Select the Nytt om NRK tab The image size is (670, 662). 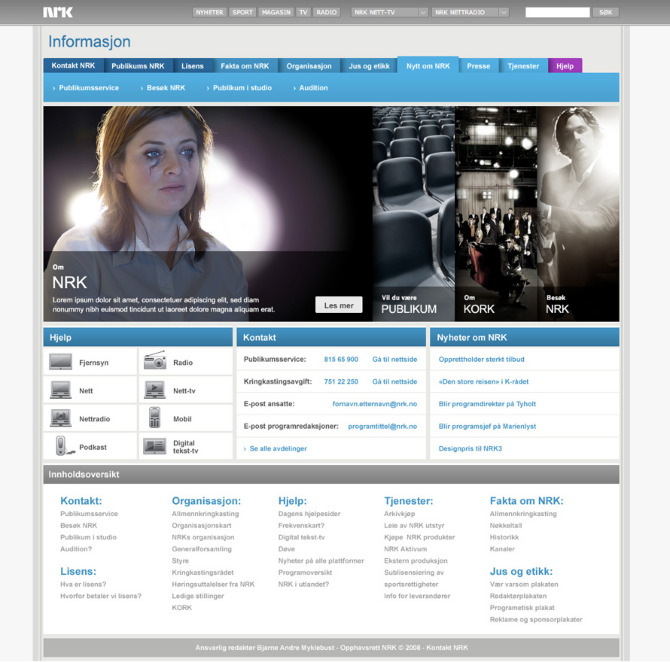point(428,65)
